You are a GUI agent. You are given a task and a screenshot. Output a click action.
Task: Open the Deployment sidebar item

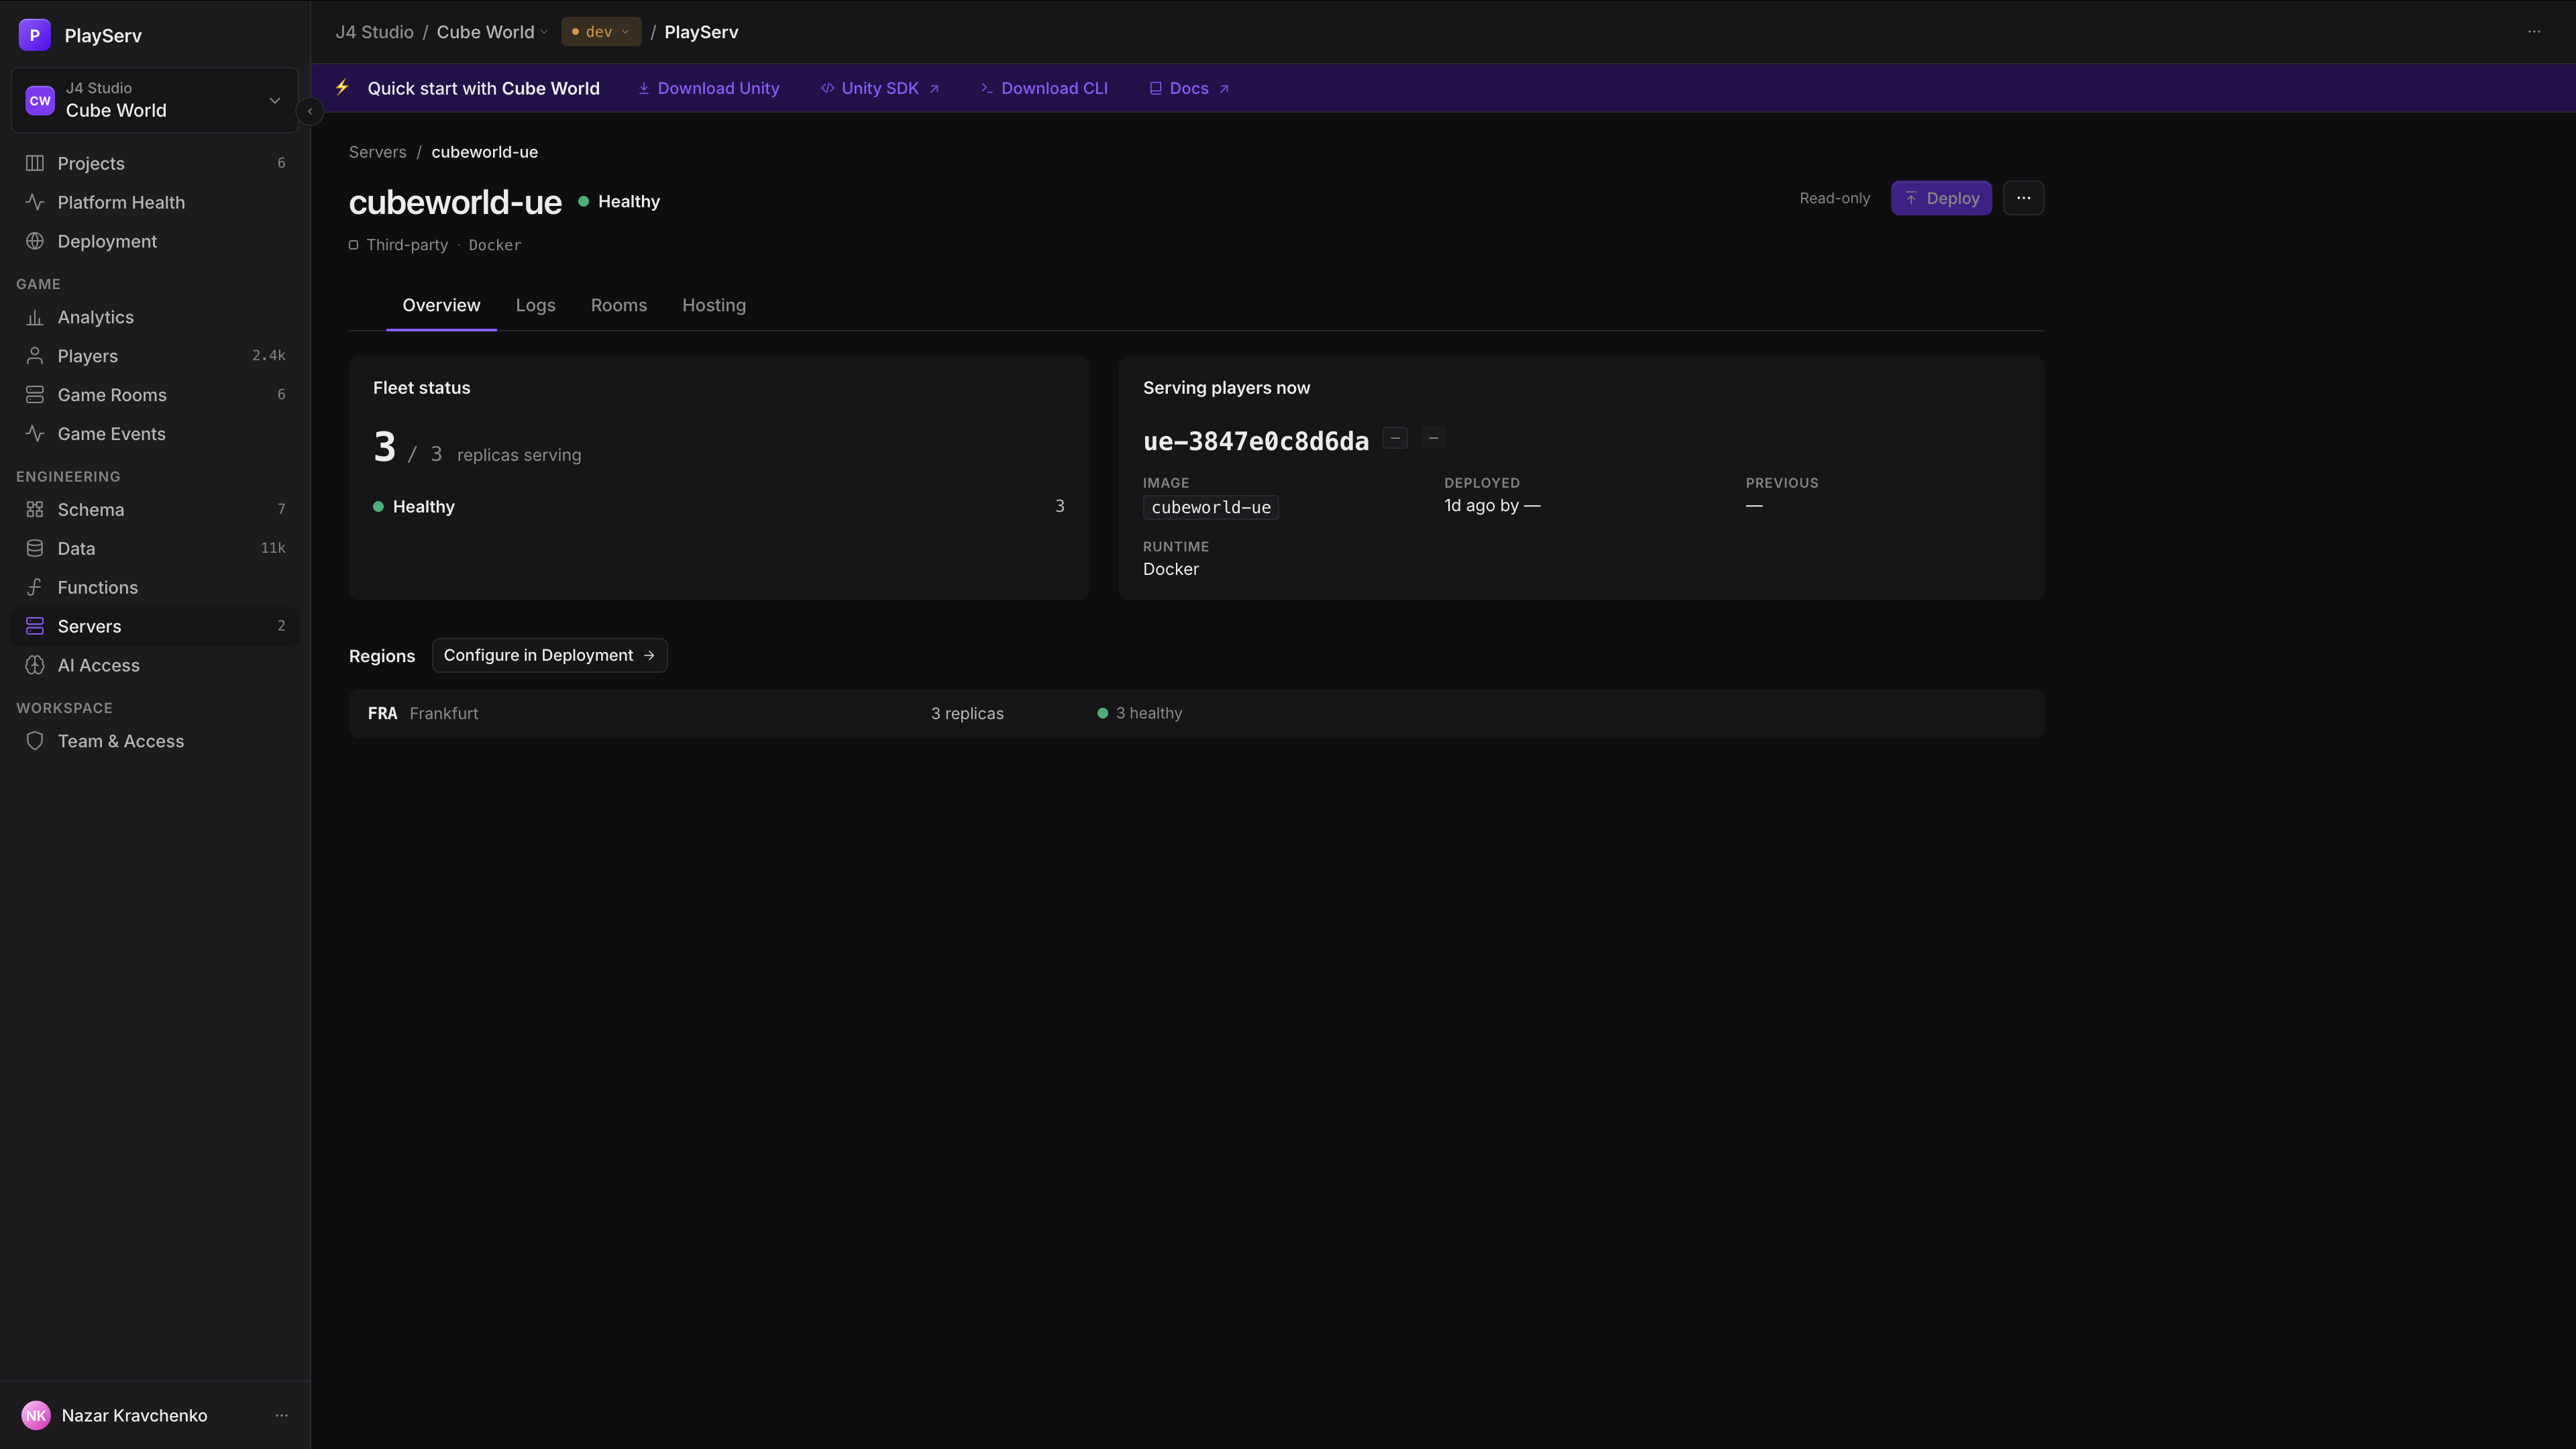click(x=155, y=241)
